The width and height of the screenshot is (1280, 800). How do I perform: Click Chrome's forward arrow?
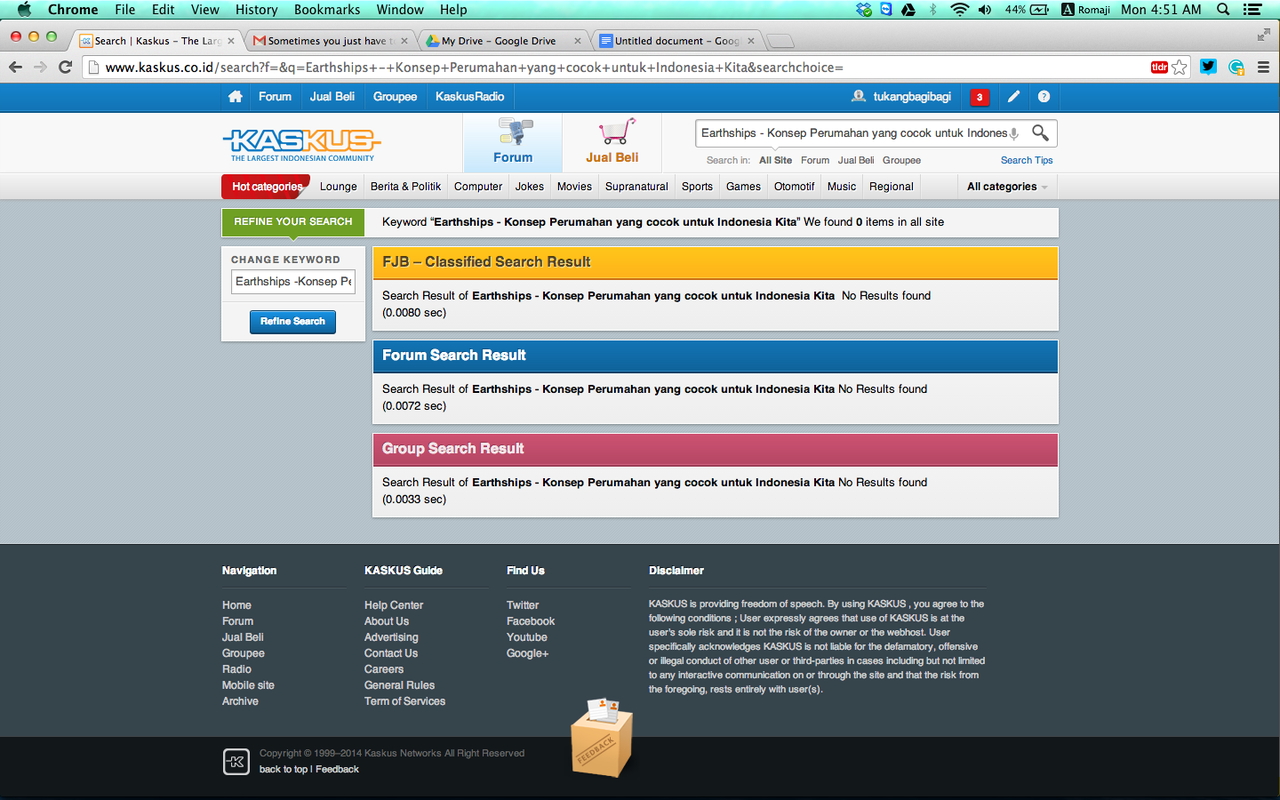[40, 67]
